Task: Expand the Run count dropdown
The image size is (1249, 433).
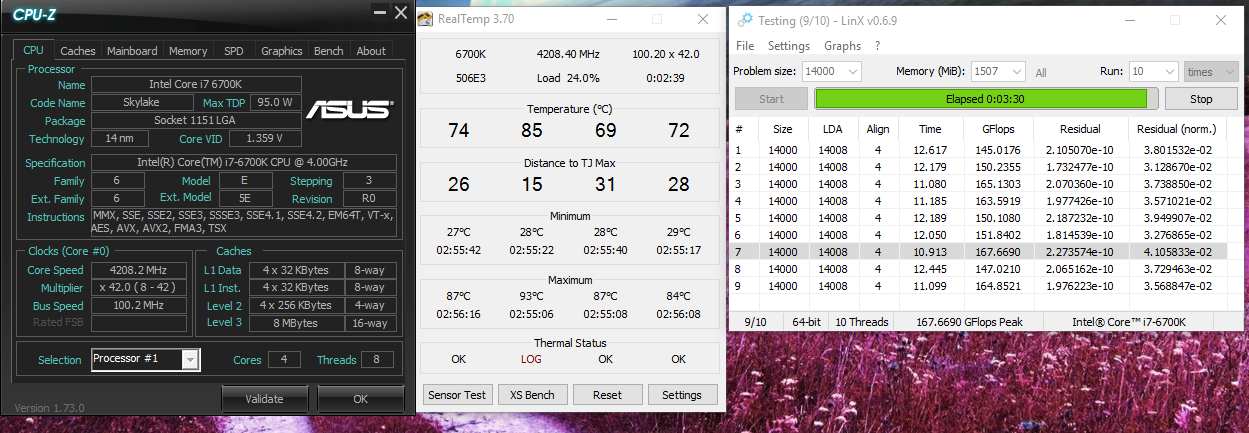Action: [1168, 72]
